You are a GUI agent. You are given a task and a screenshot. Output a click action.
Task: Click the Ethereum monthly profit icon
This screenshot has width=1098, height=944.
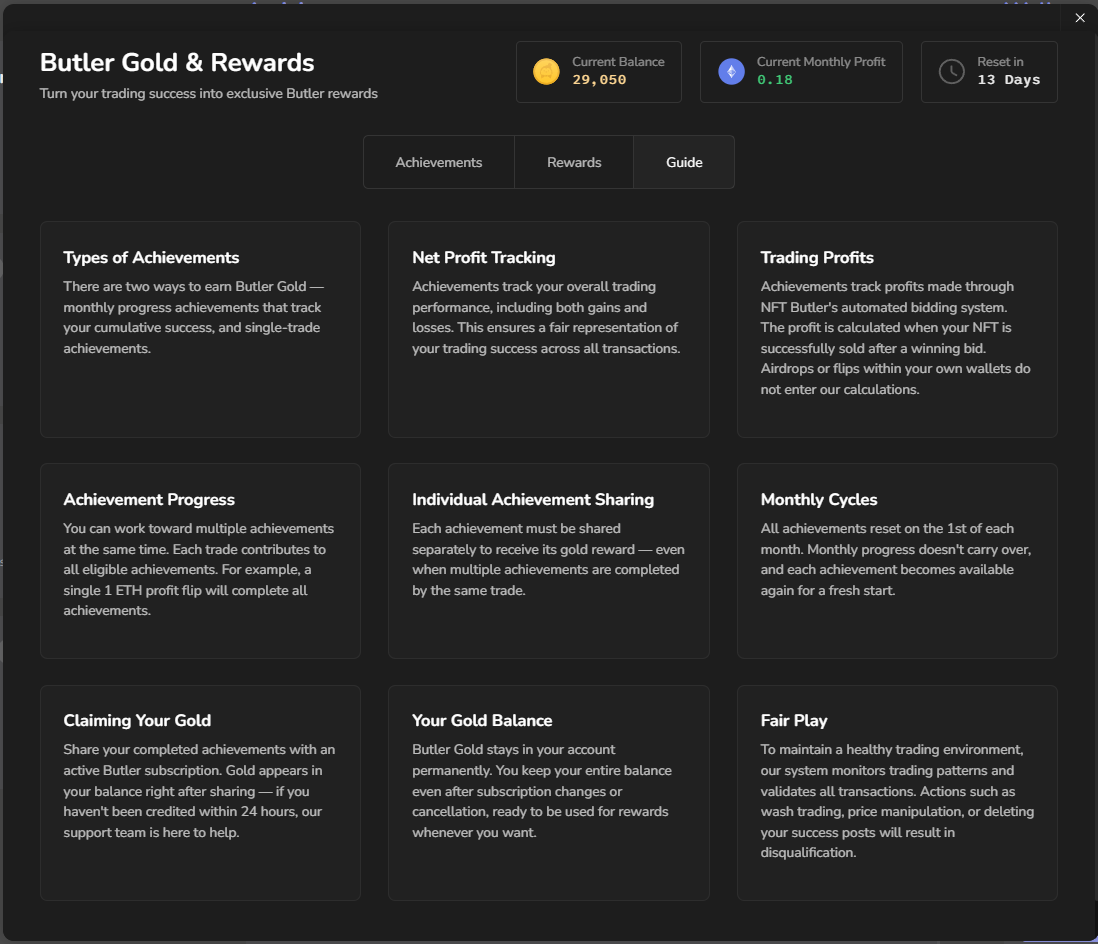coord(731,72)
